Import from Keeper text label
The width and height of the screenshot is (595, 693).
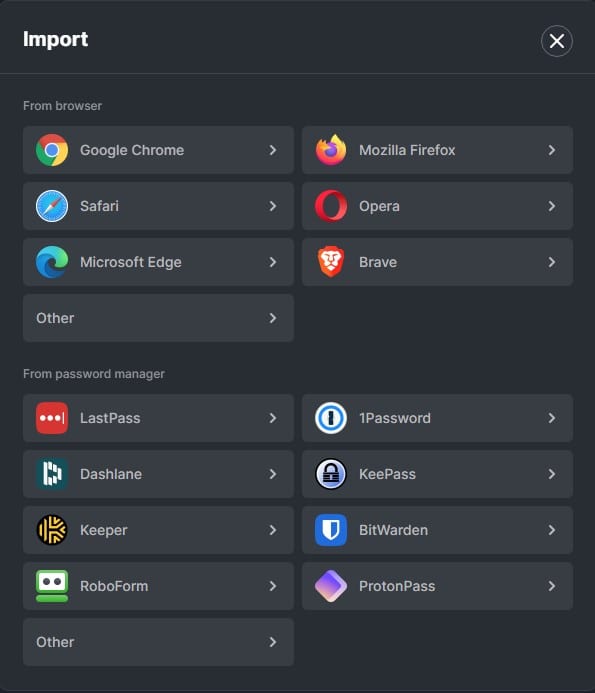point(104,530)
